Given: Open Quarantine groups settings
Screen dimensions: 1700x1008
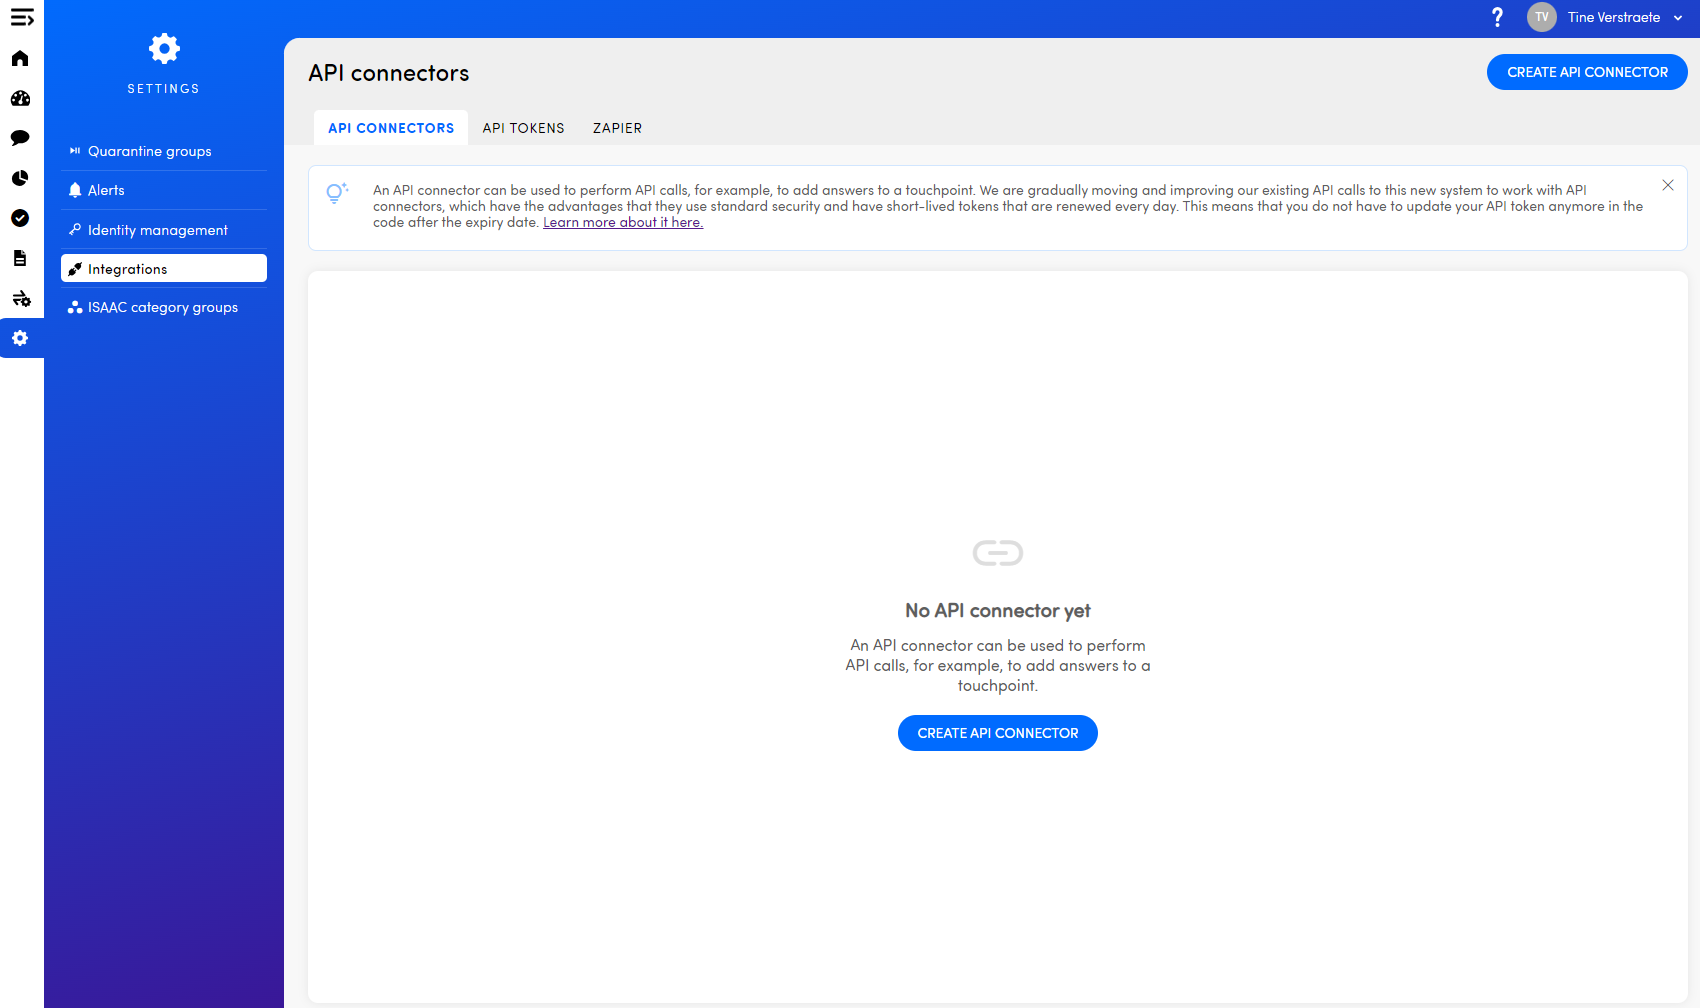Looking at the screenshot, I should click(149, 151).
